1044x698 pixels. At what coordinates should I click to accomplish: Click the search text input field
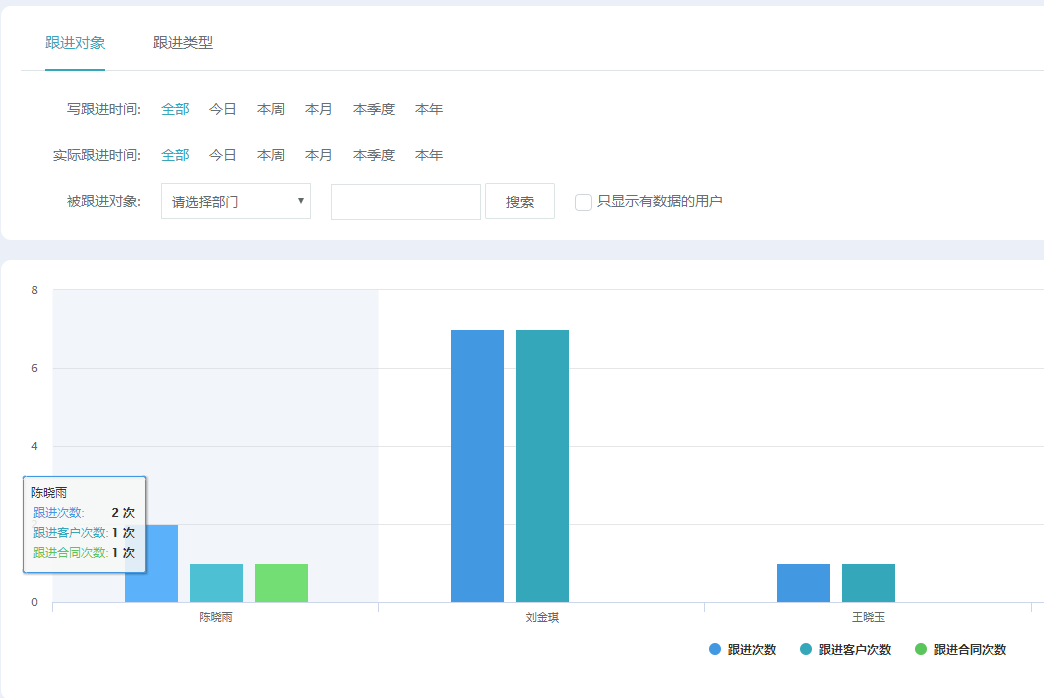[x=405, y=201]
